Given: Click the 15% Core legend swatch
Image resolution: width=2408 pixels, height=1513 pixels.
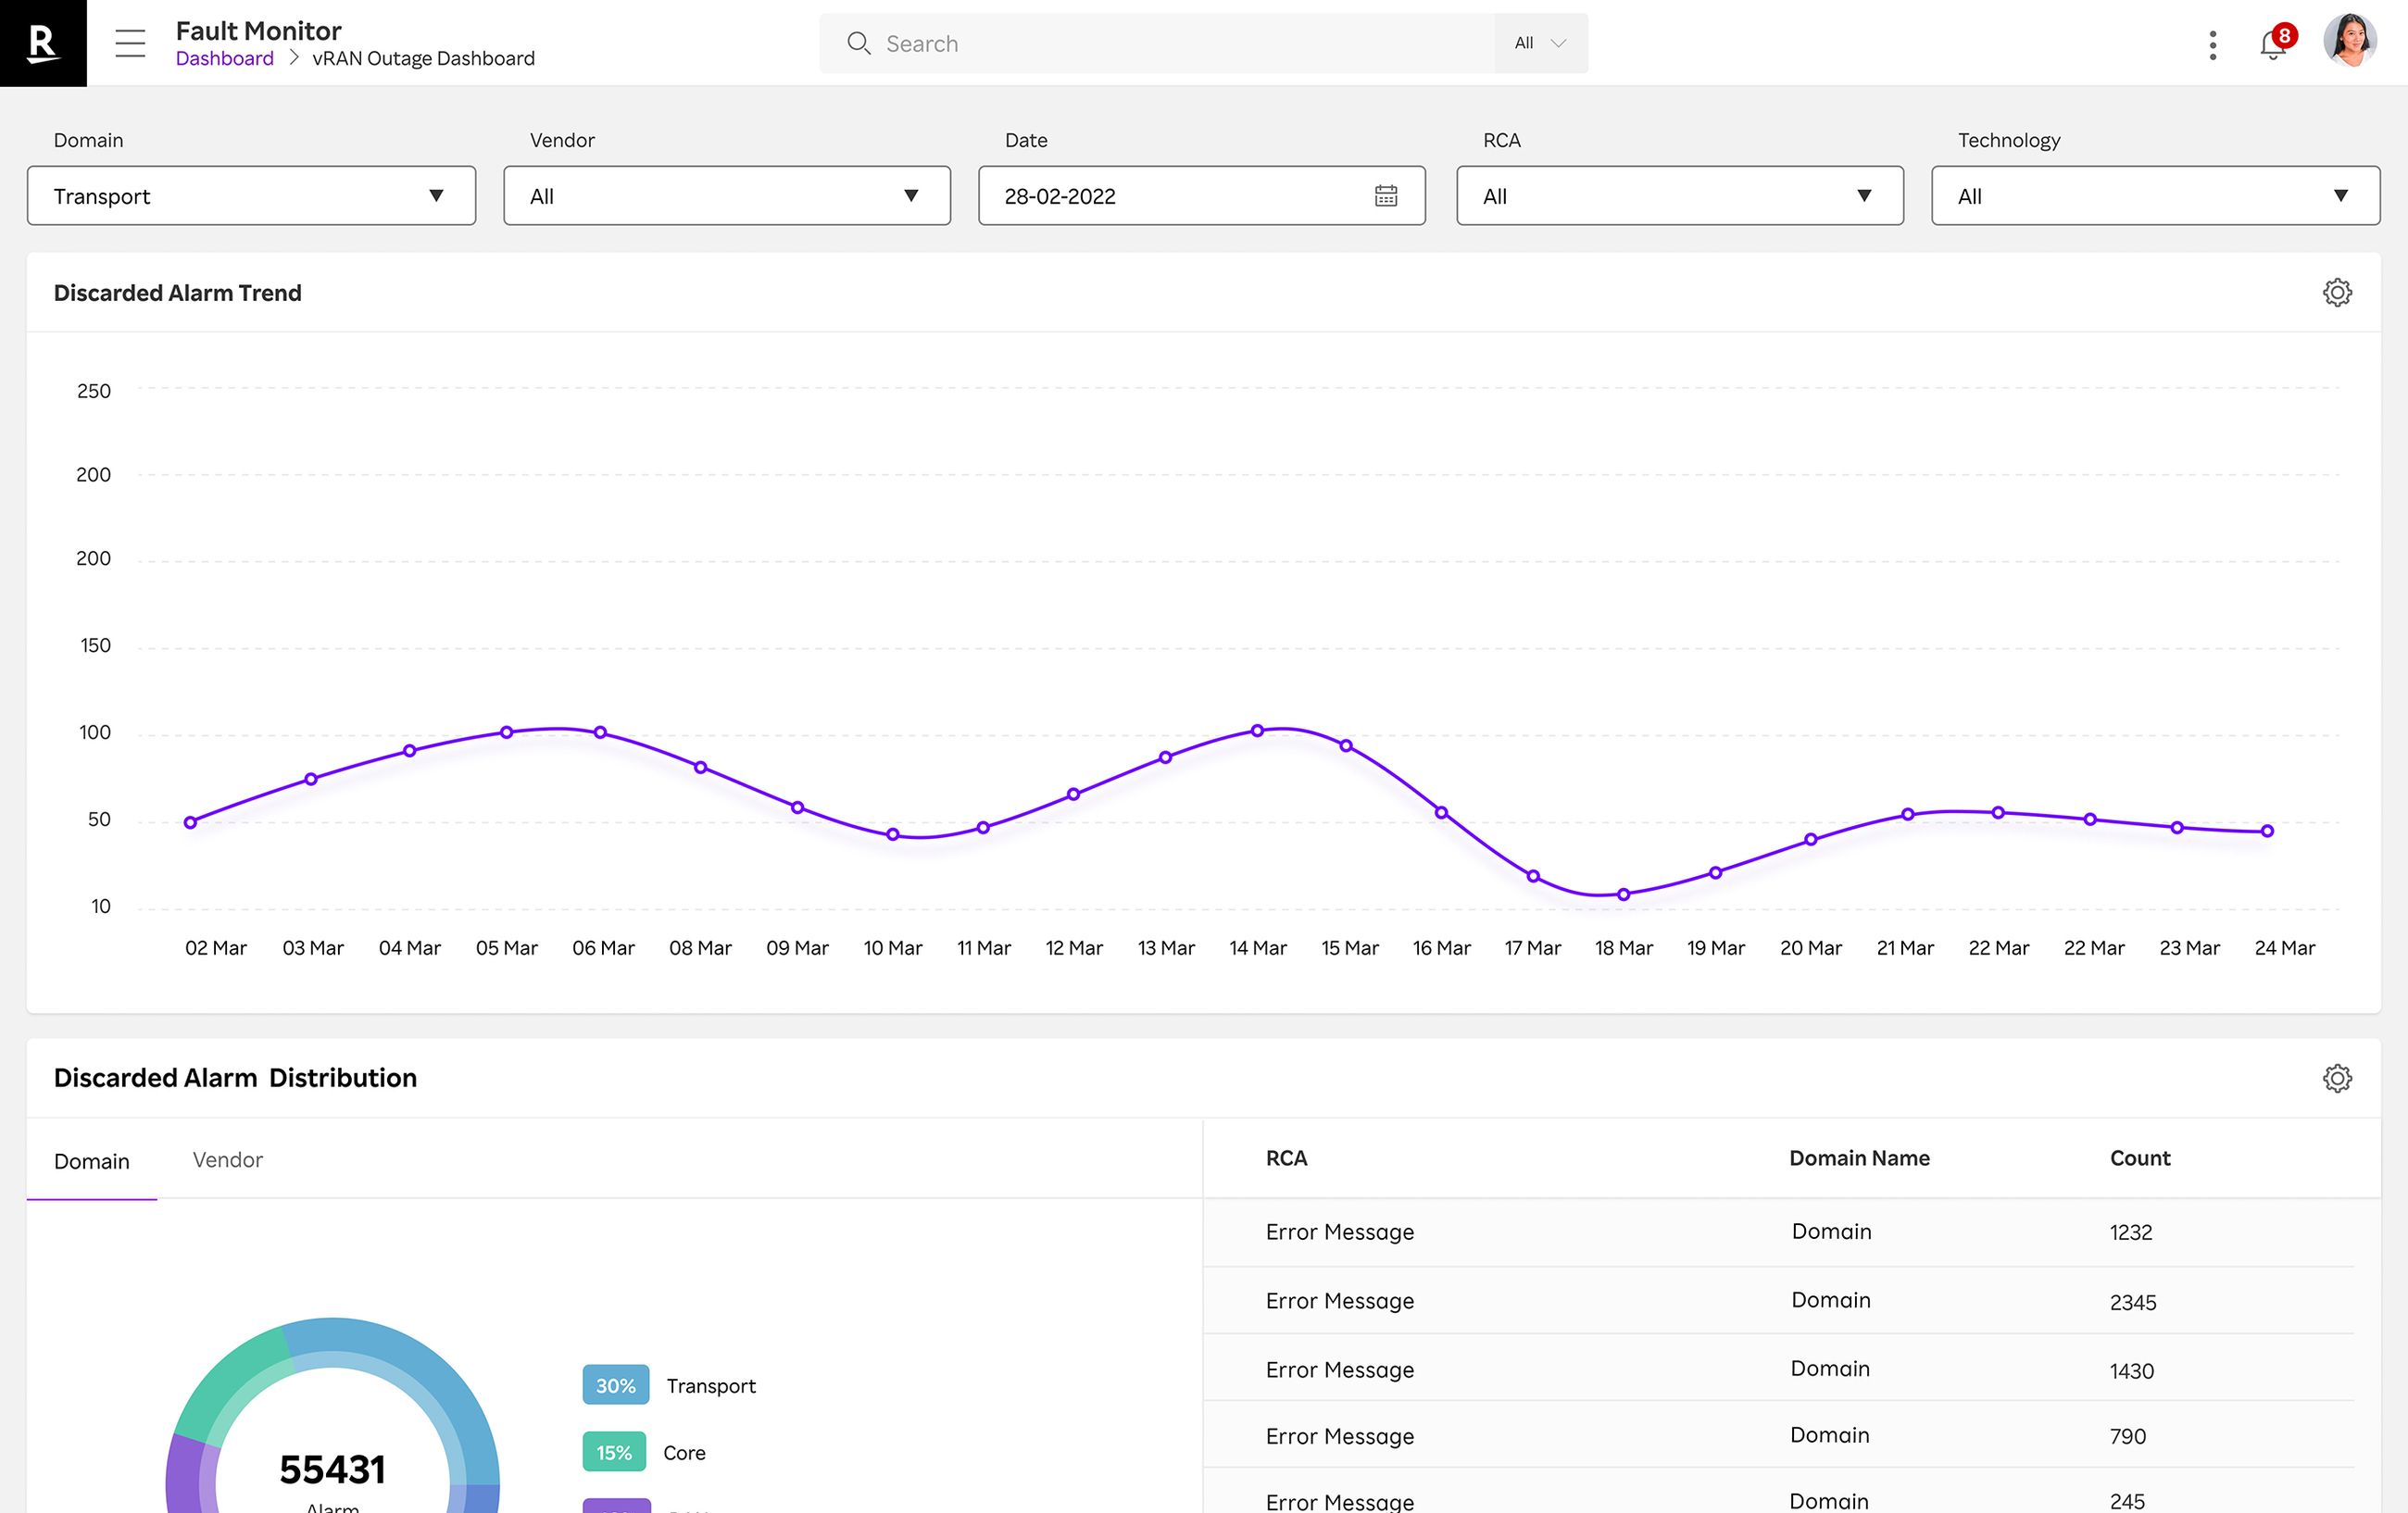Looking at the screenshot, I should click(x=614, y=1453).
